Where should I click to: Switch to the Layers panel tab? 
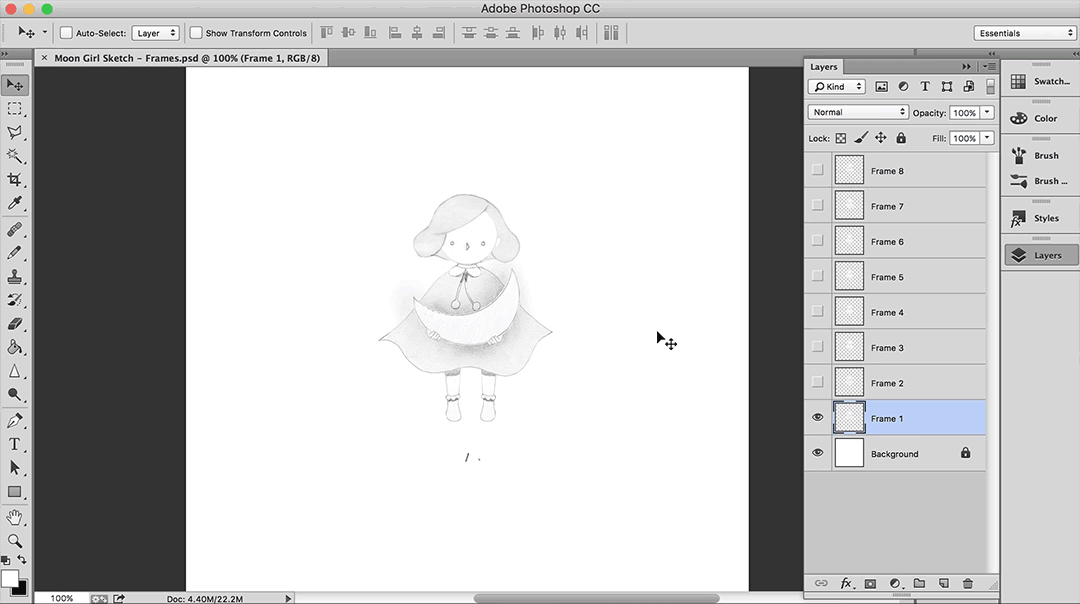(x=824, y=67)
